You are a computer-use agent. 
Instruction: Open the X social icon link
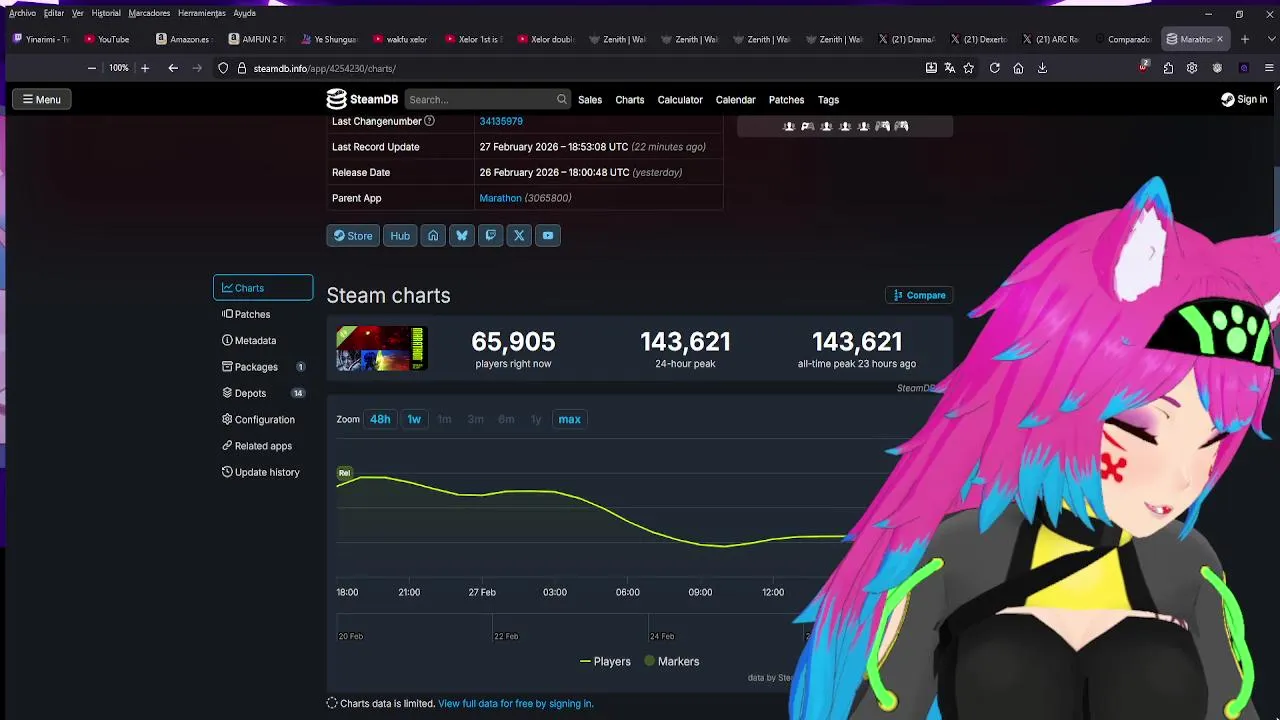pos(519,236)
